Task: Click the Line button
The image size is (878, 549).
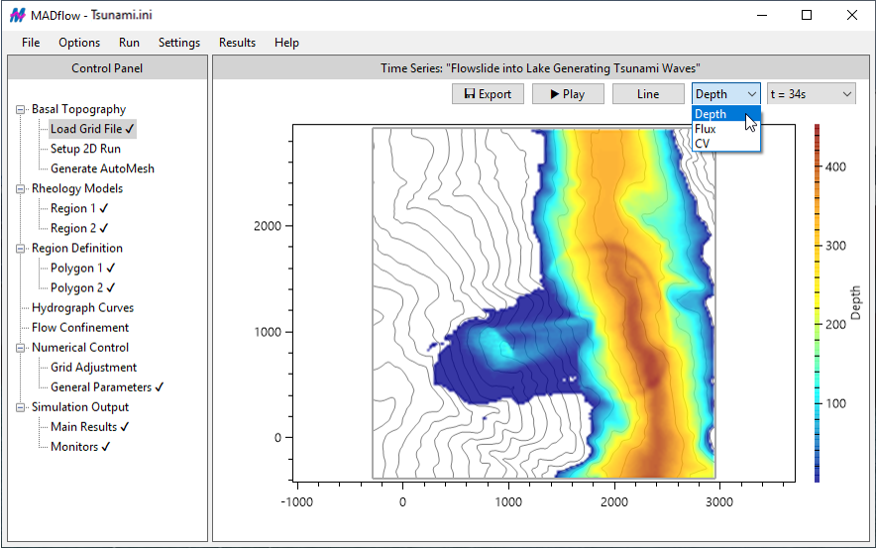Action: [x=648, y=94]
